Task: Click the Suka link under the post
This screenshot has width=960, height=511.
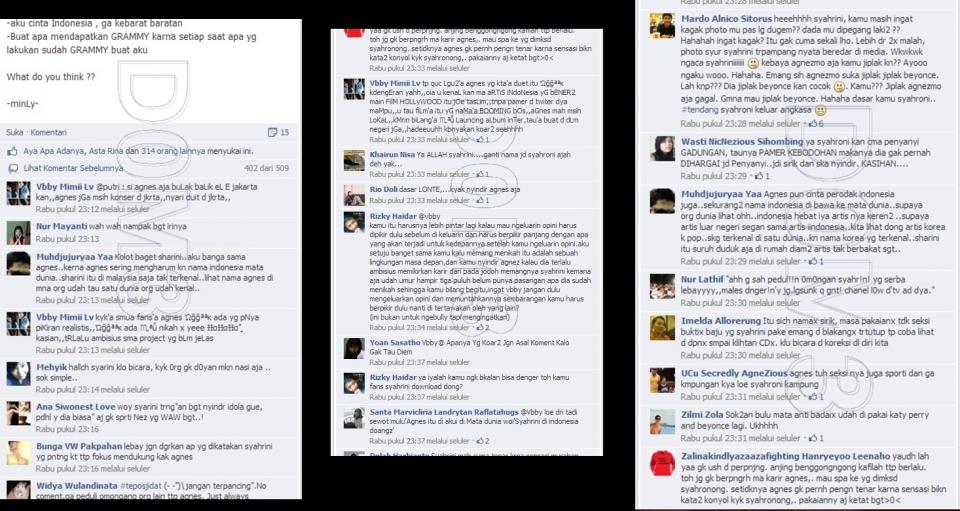Action: click(x=15, y=132)
